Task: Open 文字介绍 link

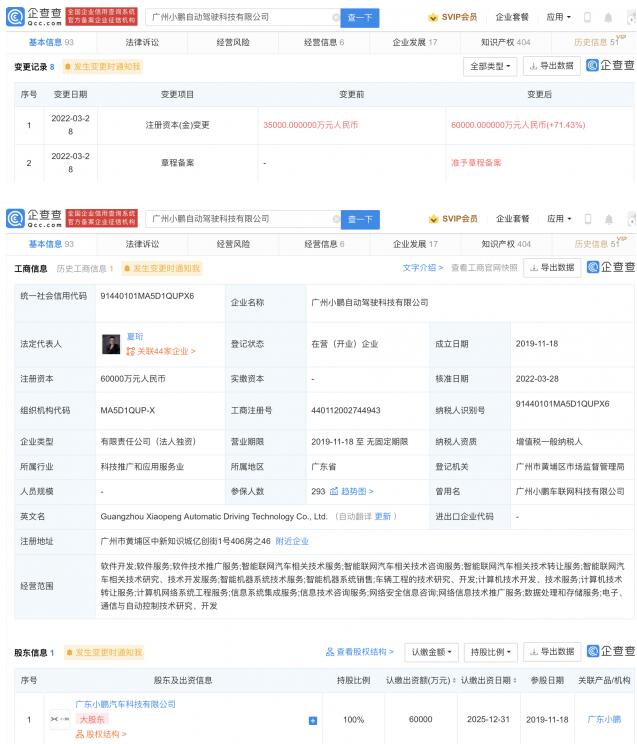Action: tap(422, 268)
